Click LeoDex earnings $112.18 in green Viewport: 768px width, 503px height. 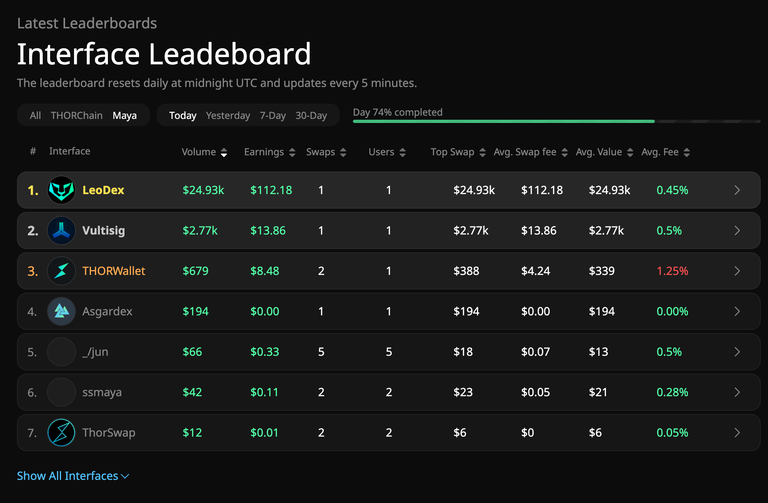271,190
